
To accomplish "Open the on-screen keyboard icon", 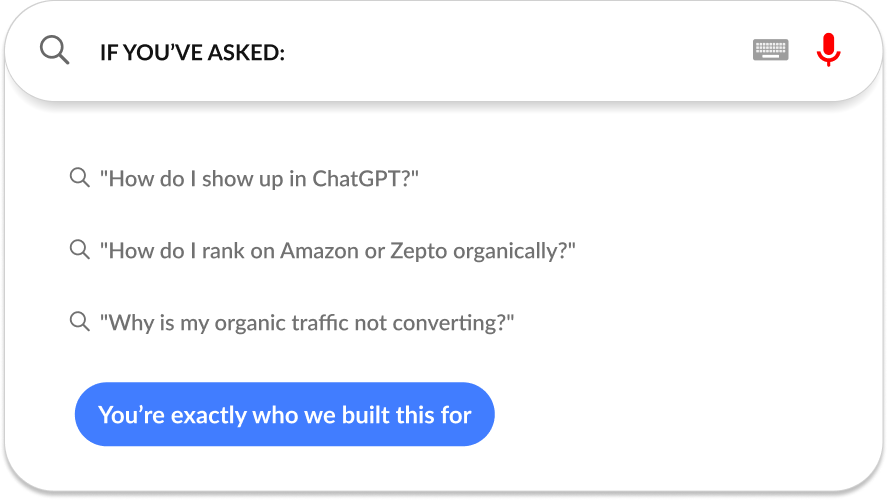I will coord(770,50).
